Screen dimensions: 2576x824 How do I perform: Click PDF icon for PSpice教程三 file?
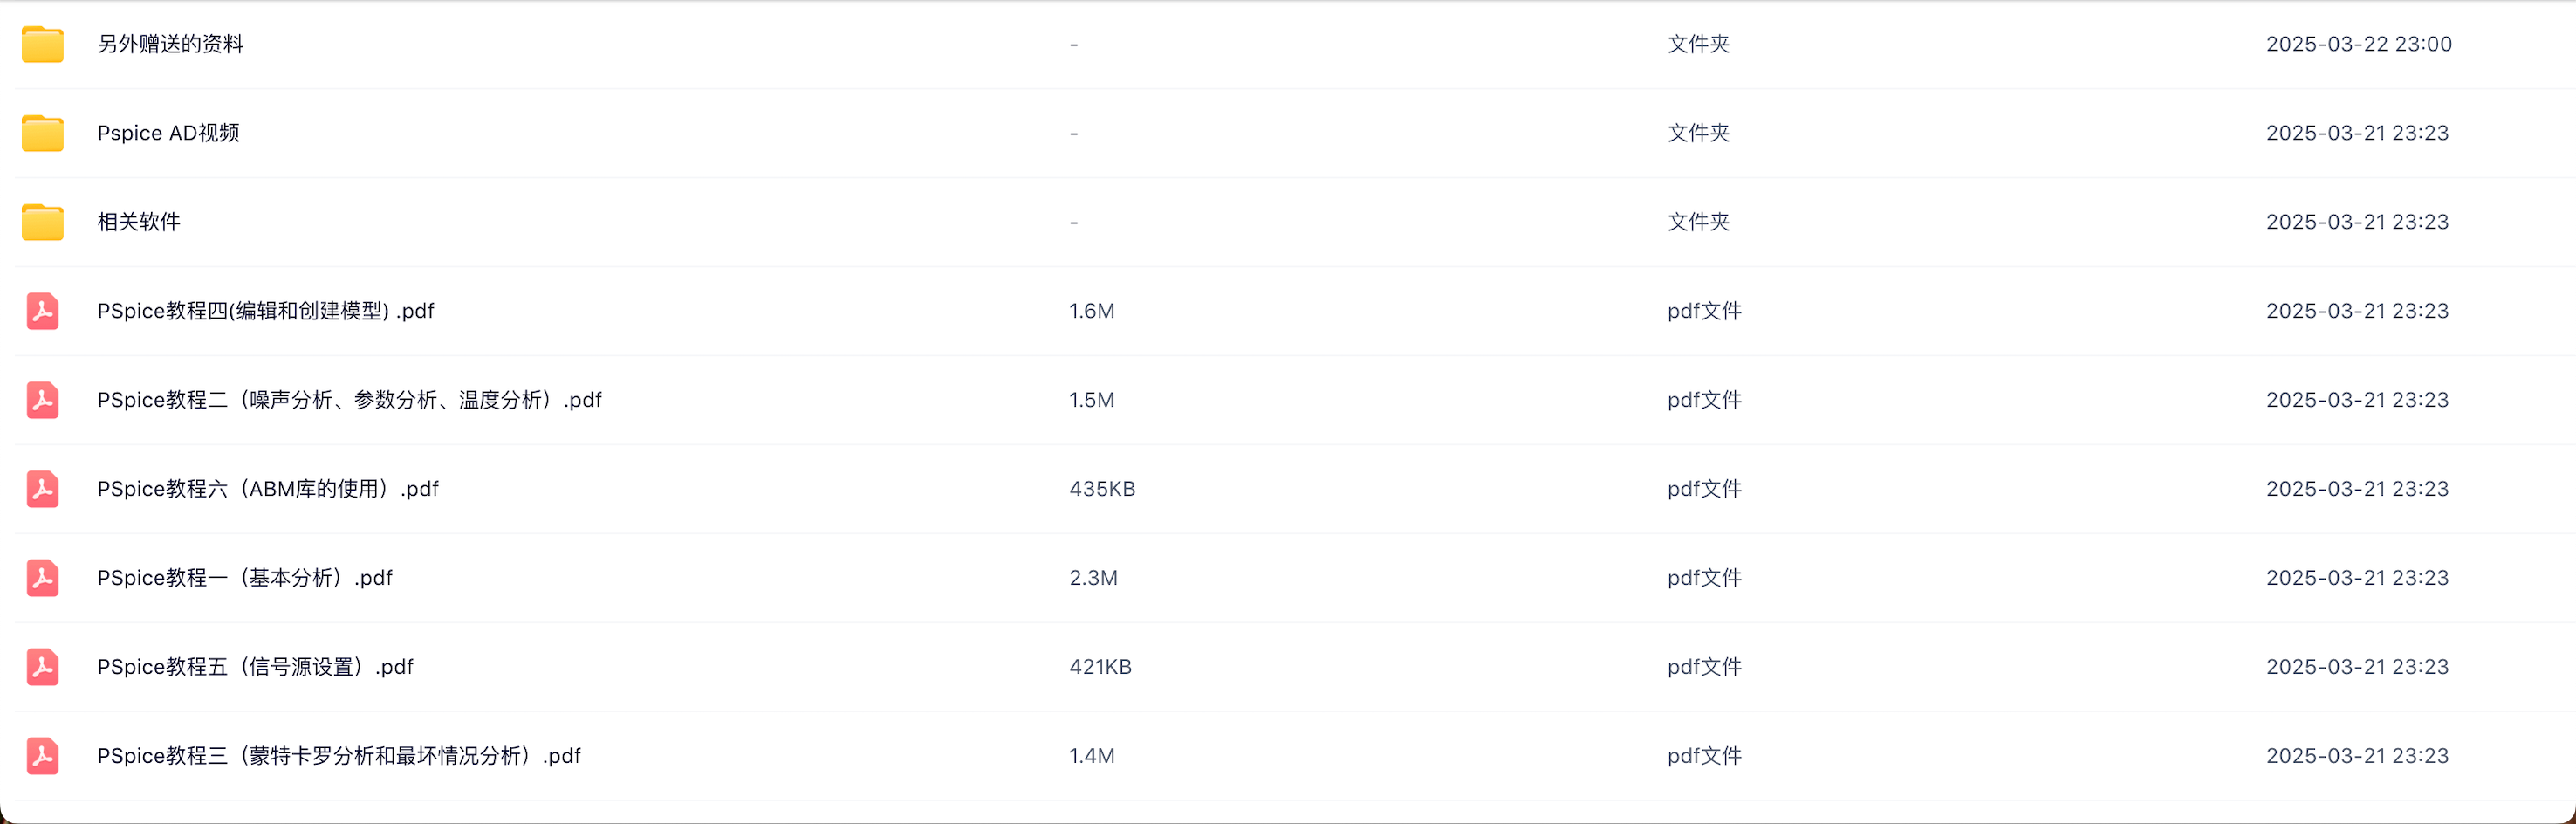click(42, 756)
